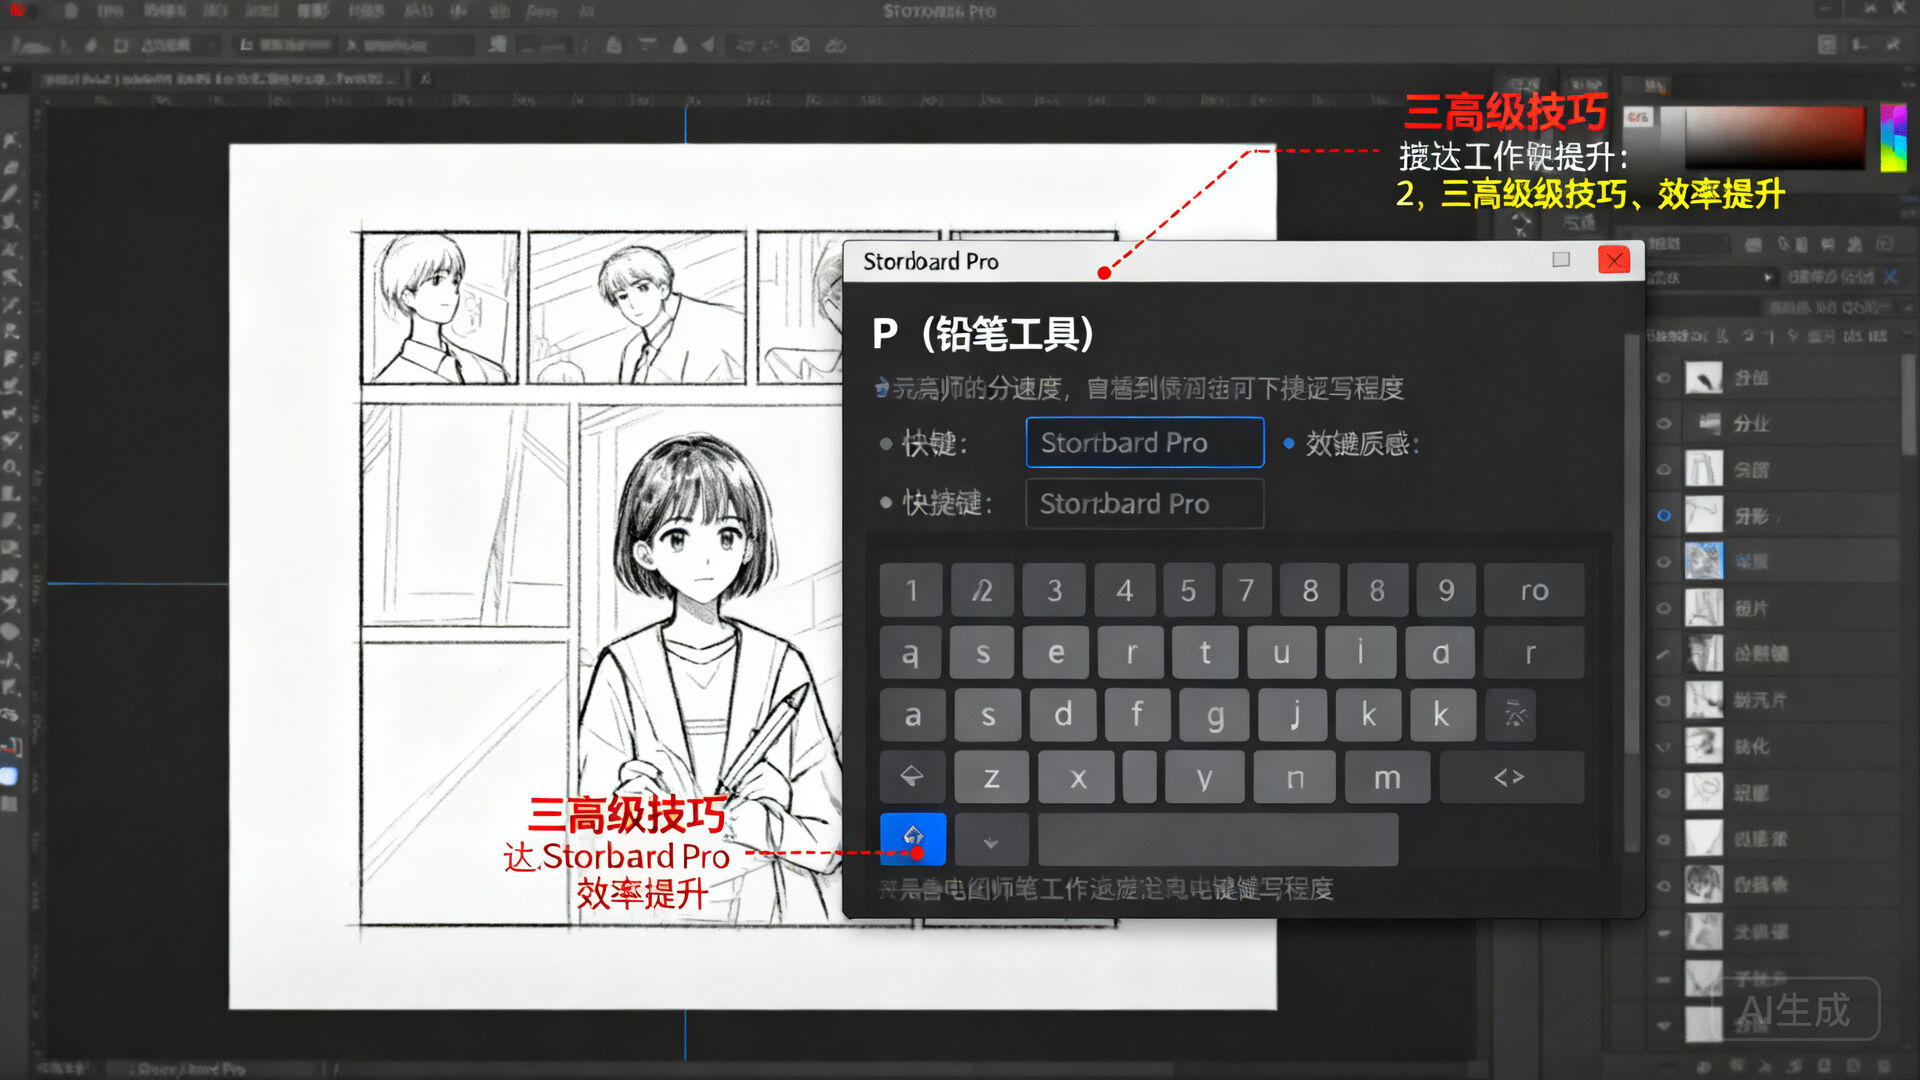Click the 'P（铅笔工具）' heading
This screenshot has width=1920, height=1080.
pyautogui.click(x=983, y=333)
